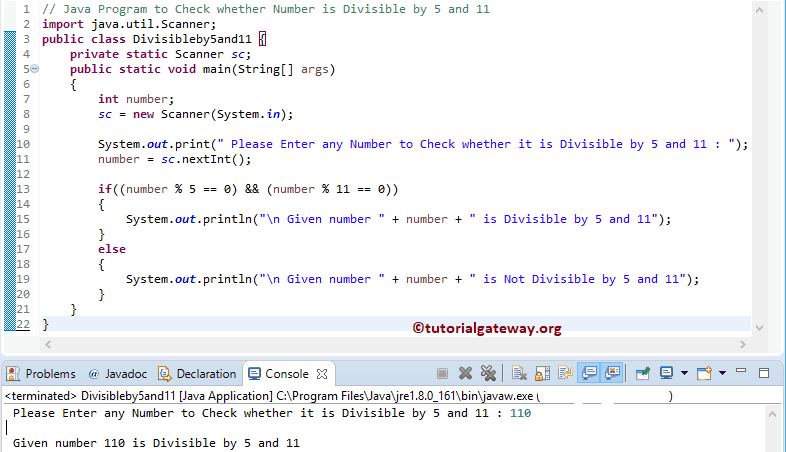Toggle Show Console When Standard Out Changes
Image resolution: width=786 pixels, height=452 pixels.
(590, 373)
